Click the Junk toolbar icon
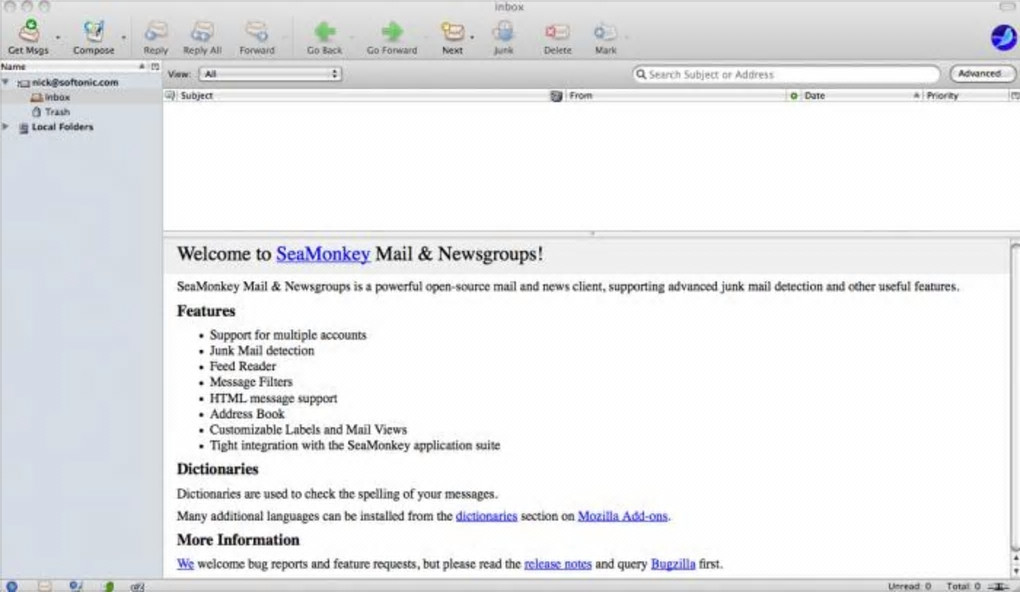Image resolution: width=1020 pixels, height=592 pixels. 503,31
